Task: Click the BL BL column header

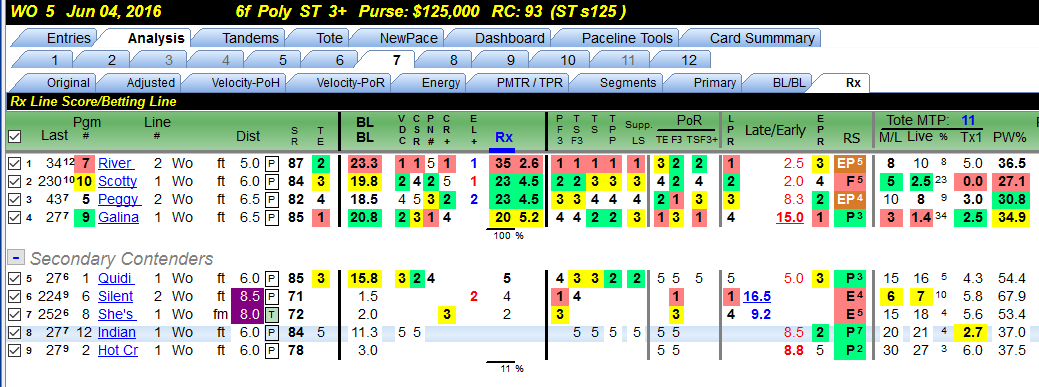Action: (364, 129)
